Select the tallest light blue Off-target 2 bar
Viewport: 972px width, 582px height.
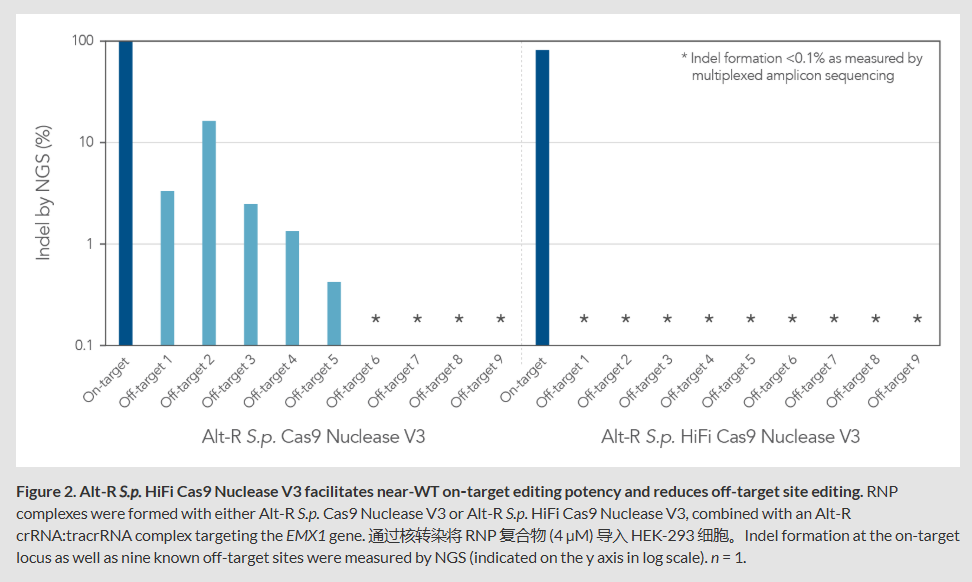point(209,233)
